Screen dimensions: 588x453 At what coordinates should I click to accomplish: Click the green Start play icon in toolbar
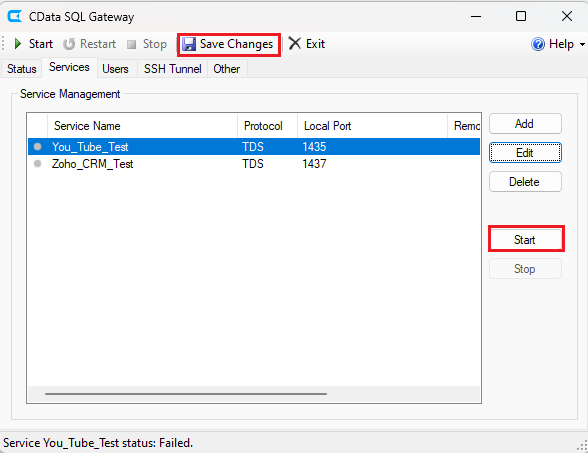tap(18, 44)
